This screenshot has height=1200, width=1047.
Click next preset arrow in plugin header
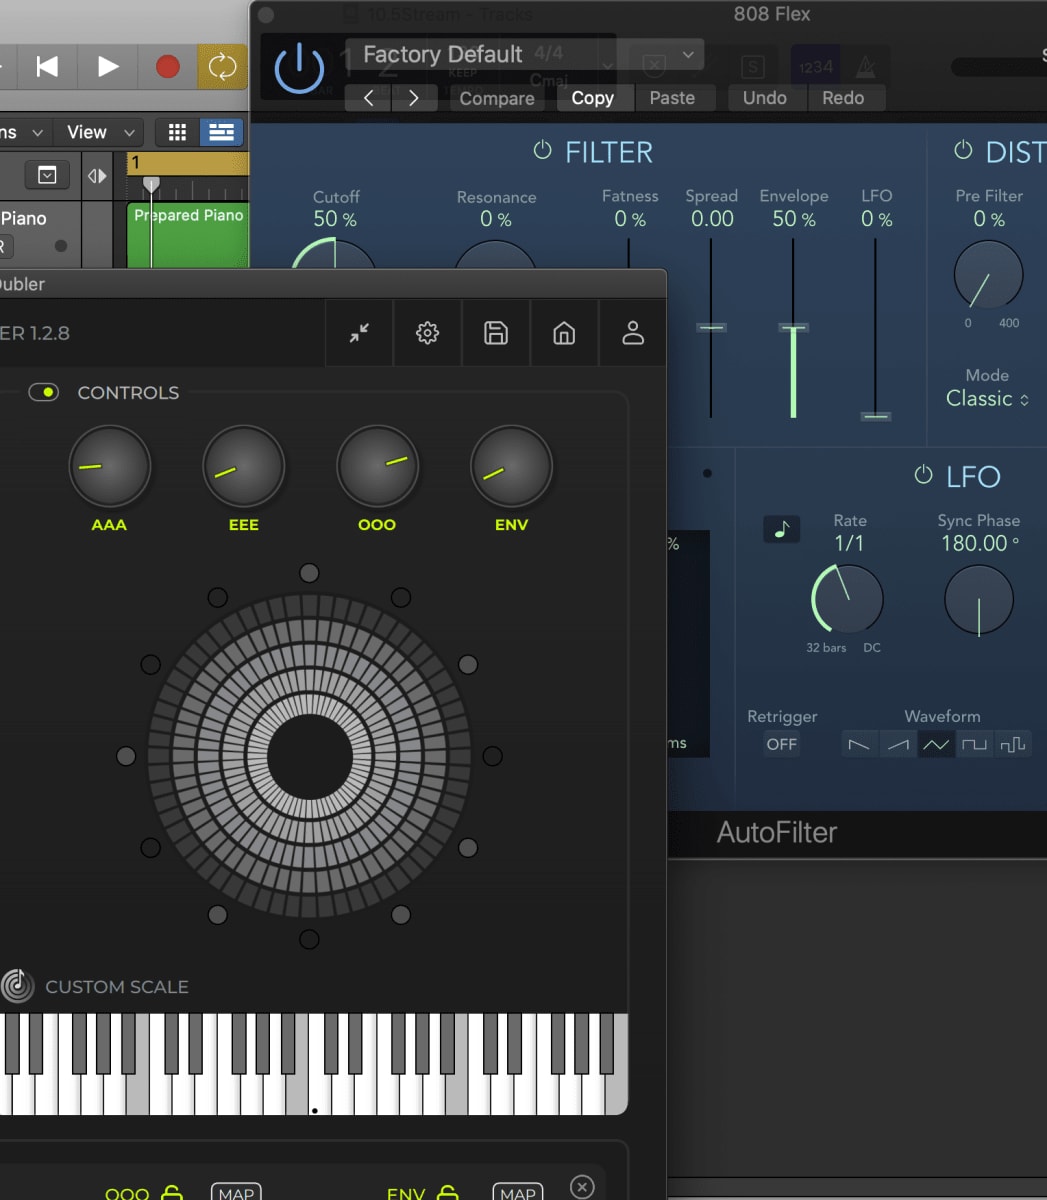click(x=414, y=98)
